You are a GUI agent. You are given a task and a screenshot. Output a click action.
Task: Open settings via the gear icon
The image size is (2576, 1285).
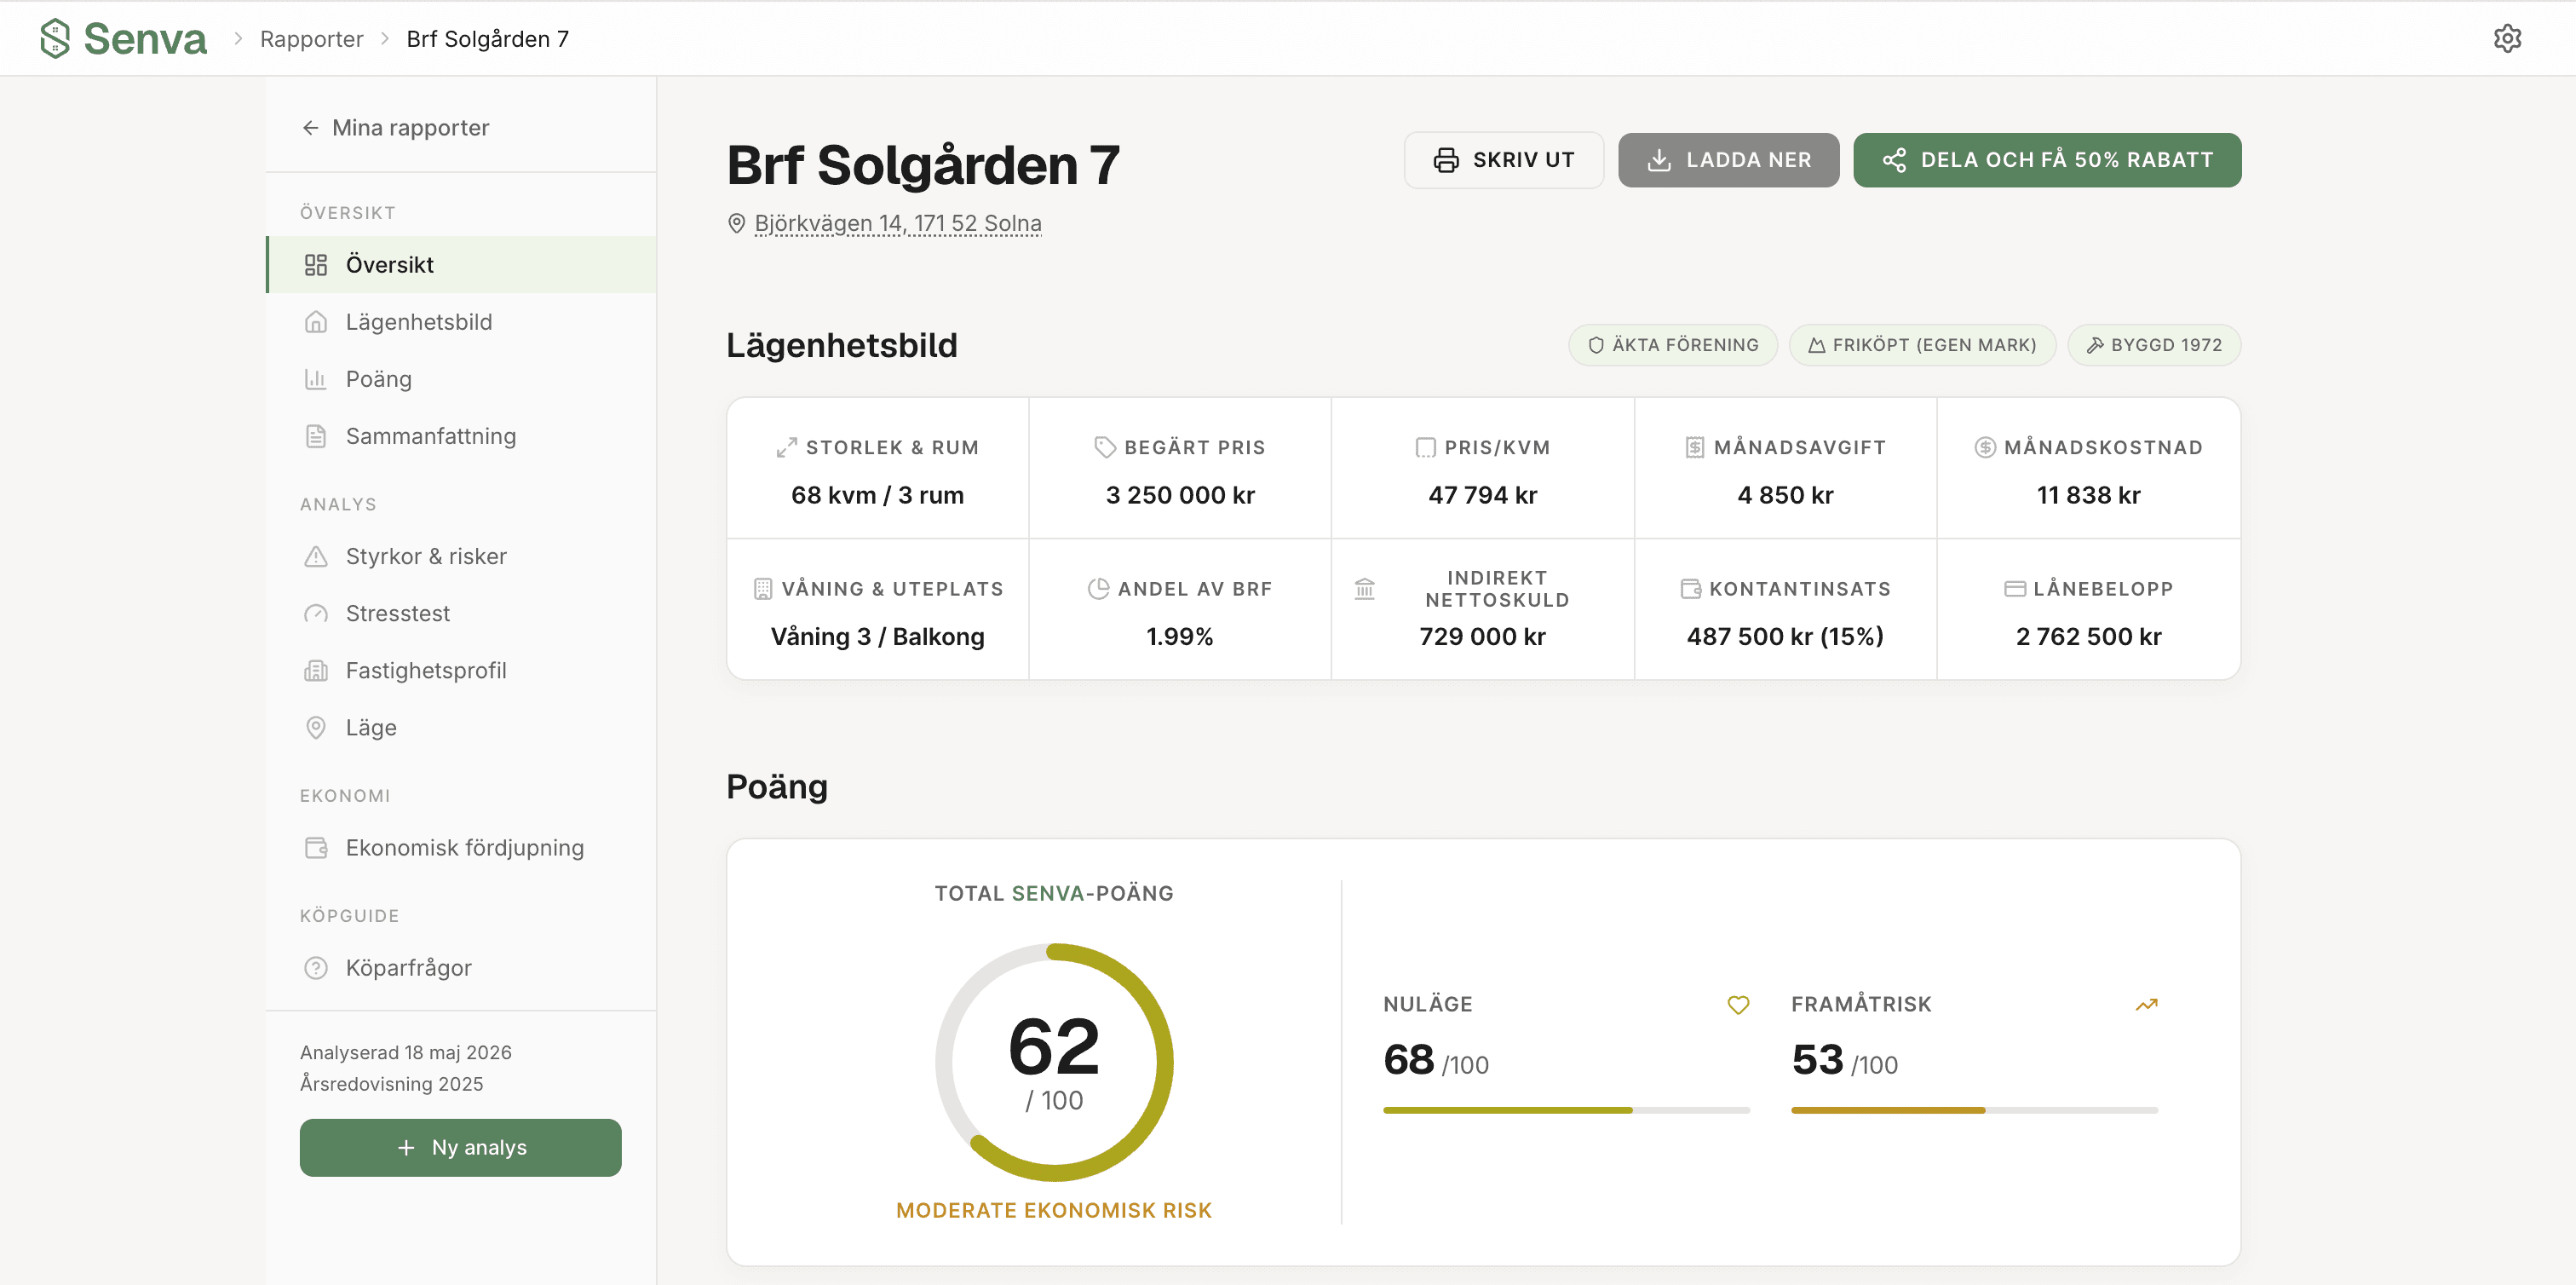coord(2507,38)
